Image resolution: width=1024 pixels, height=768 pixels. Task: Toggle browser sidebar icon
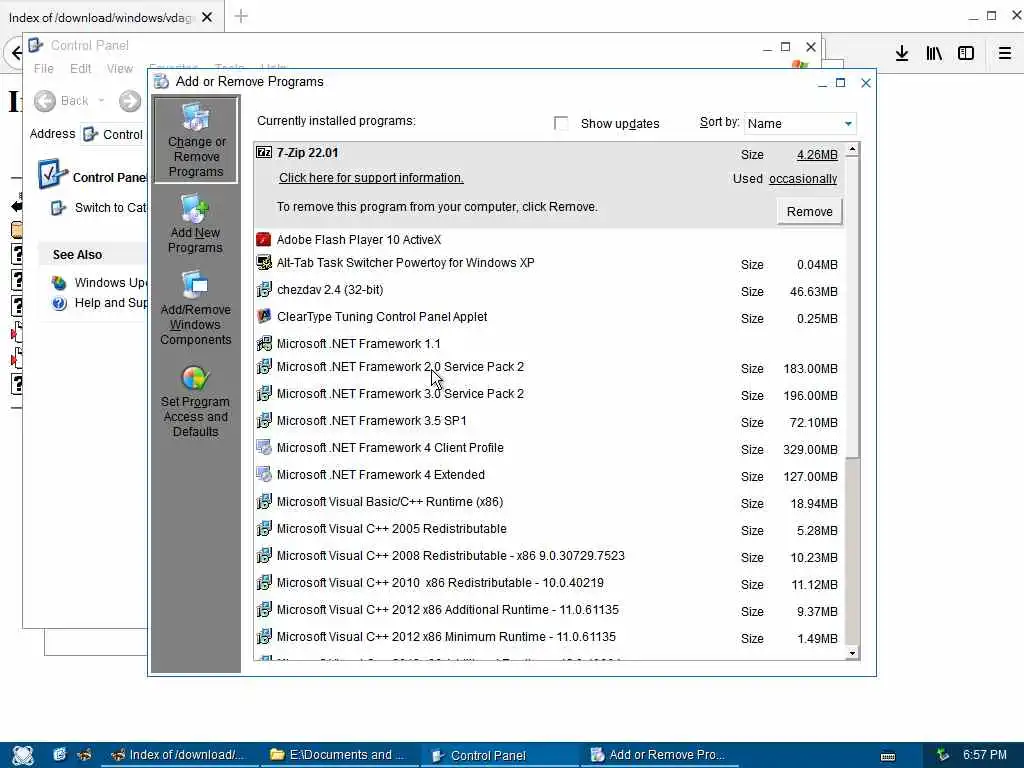click(x=966, y=53)
